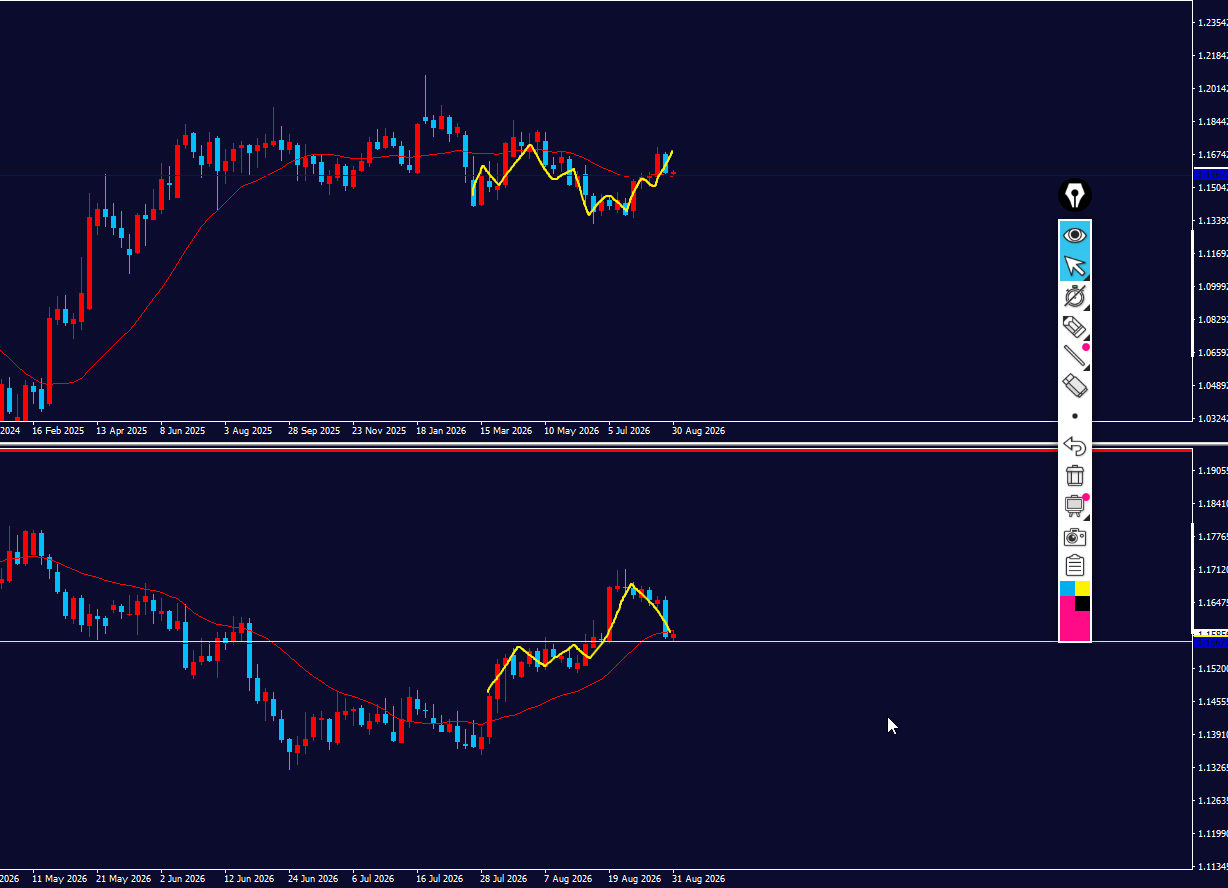This screenshot has width=1228, height=888.
Task: Clear drawings with the trash can
Action: (1075, 476)
